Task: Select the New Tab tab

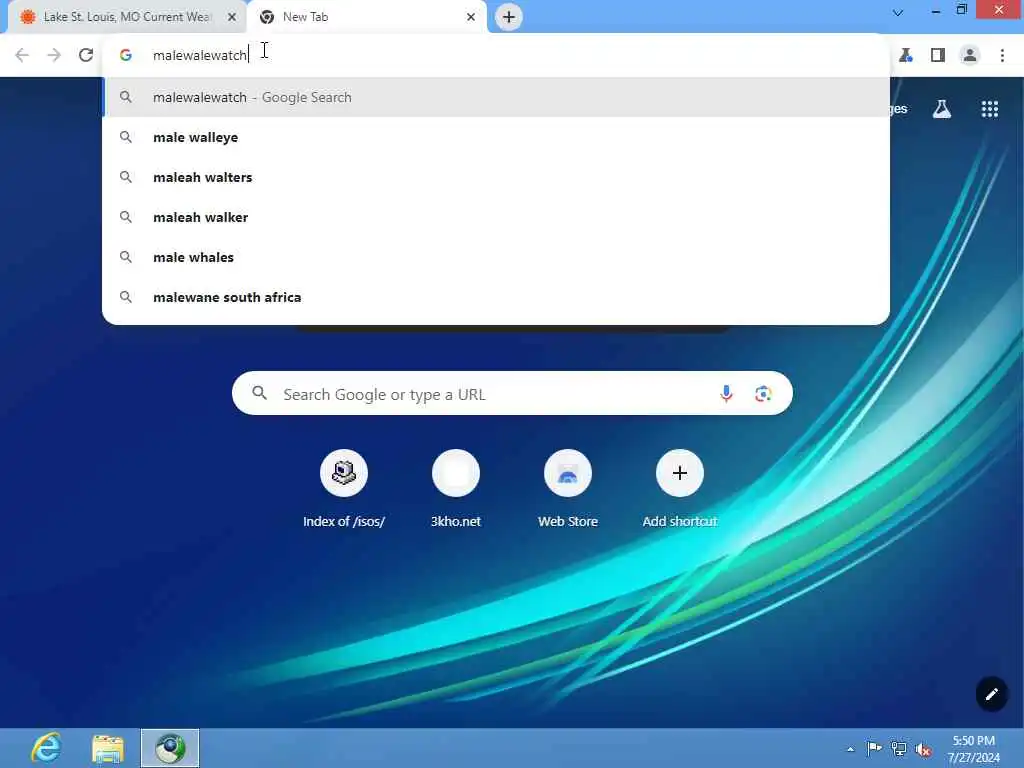Action: 366,17
